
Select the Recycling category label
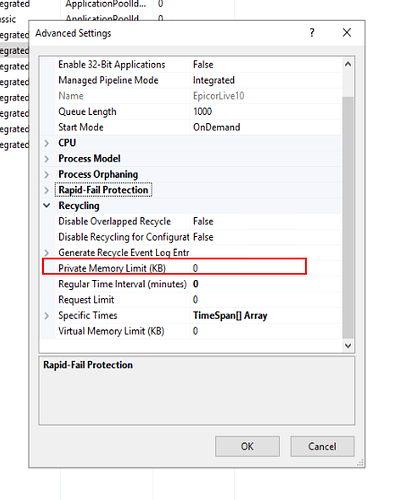(x=79, y=206)
